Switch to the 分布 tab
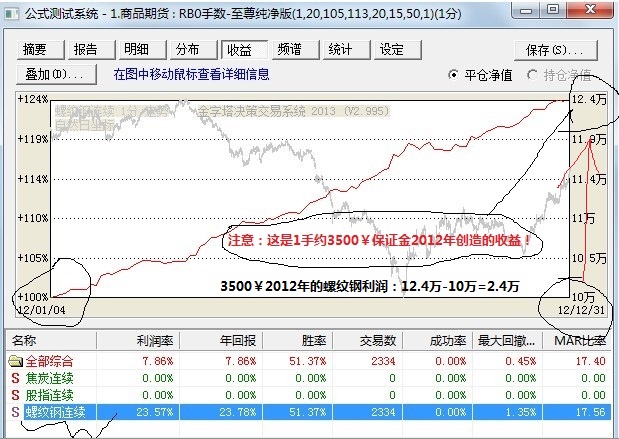This screenshot has height=439, width=619. click(193, 50)
